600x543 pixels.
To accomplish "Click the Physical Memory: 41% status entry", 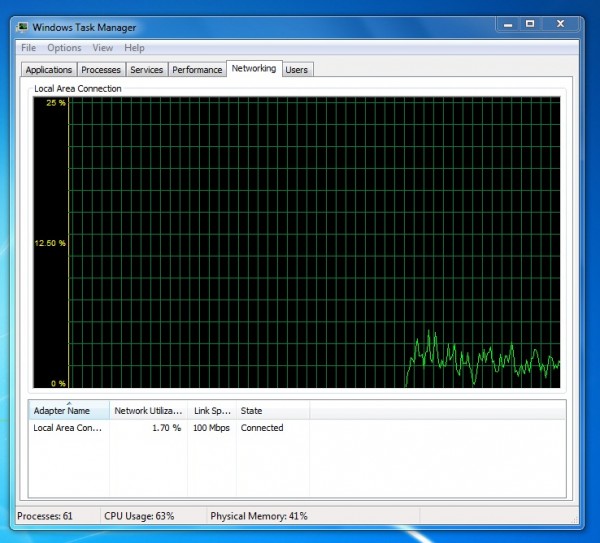I will [x=259, y=516].
